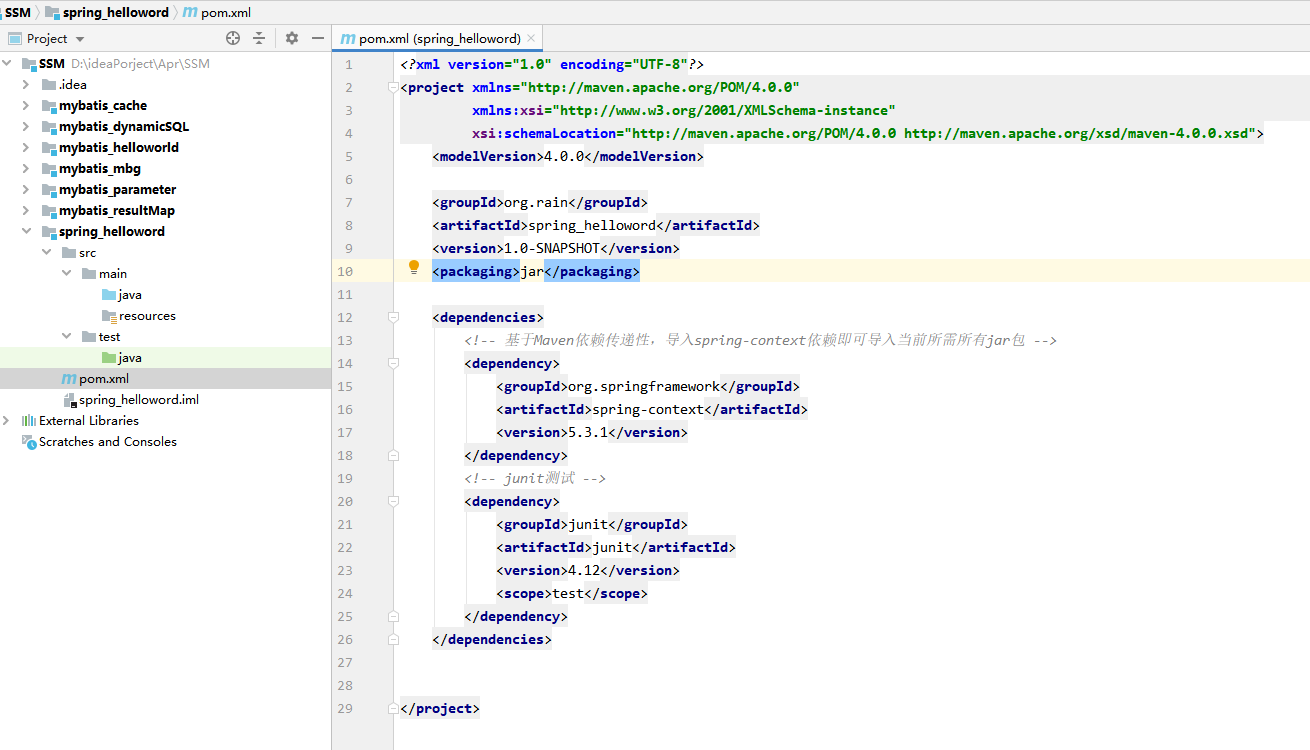1310x750 pixels.
Task: Click fold end marker on line 29
Action: (393, 709)
